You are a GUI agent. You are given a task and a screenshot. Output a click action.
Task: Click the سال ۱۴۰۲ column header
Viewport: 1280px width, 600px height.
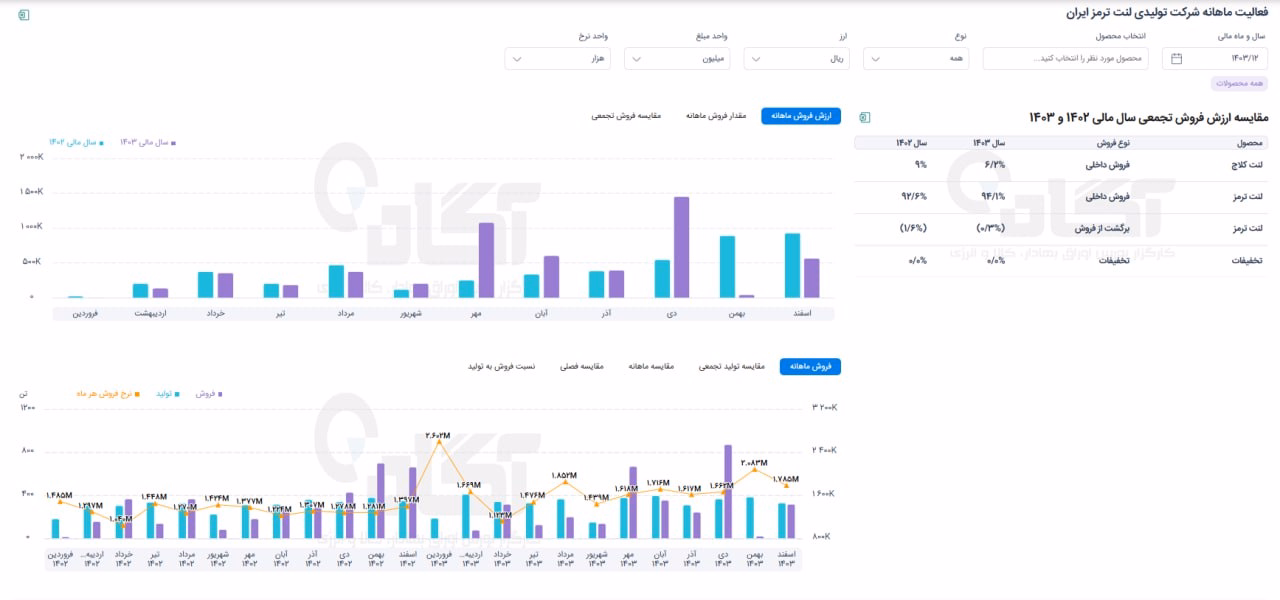point(912,143)
